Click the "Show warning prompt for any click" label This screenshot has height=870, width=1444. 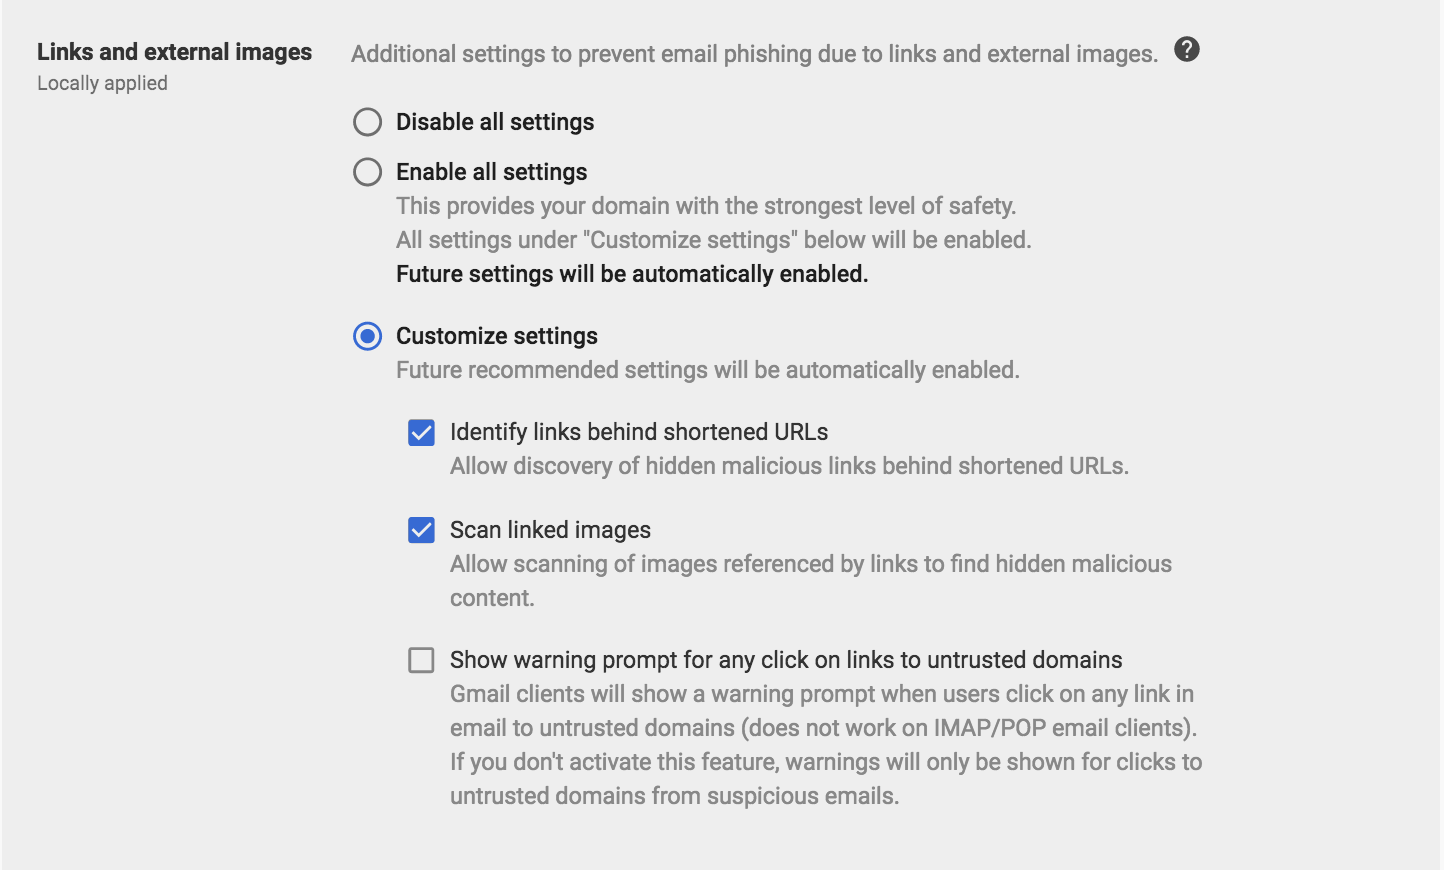pos(786,660)
